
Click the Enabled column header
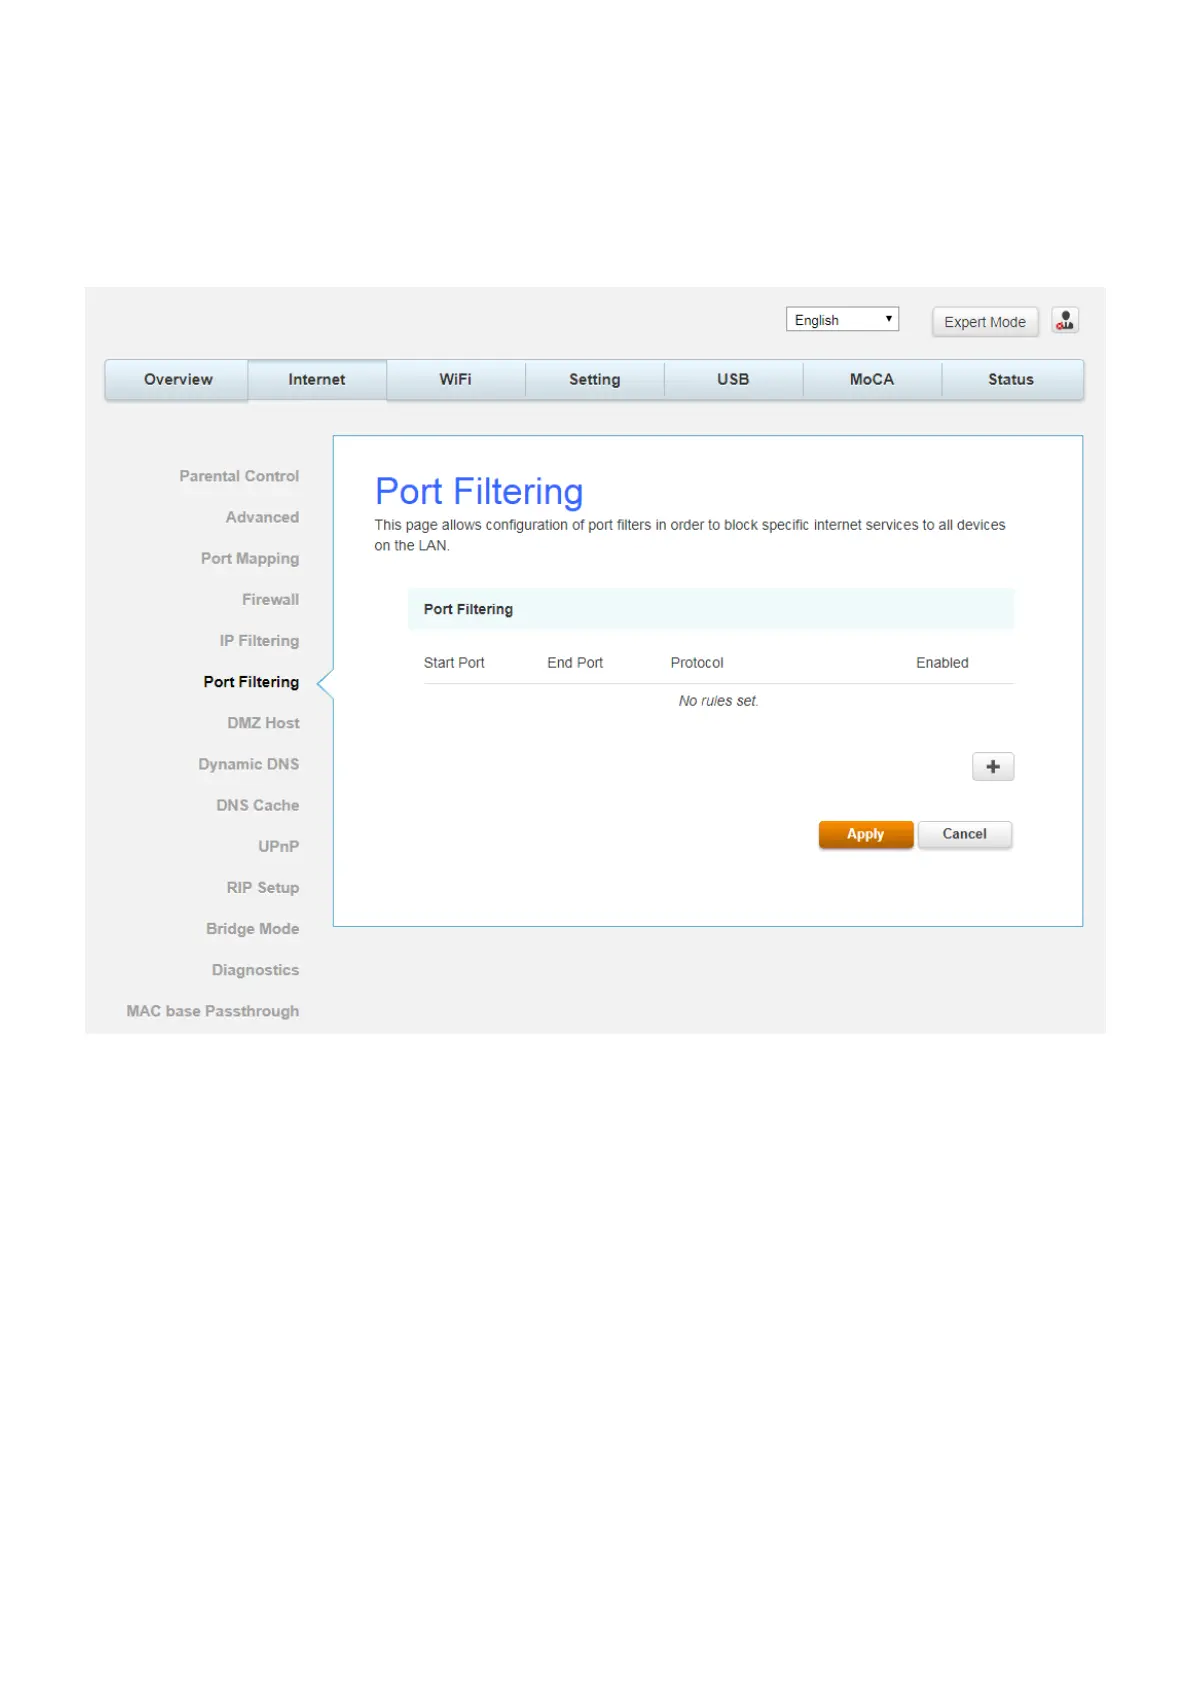[942, 663]
